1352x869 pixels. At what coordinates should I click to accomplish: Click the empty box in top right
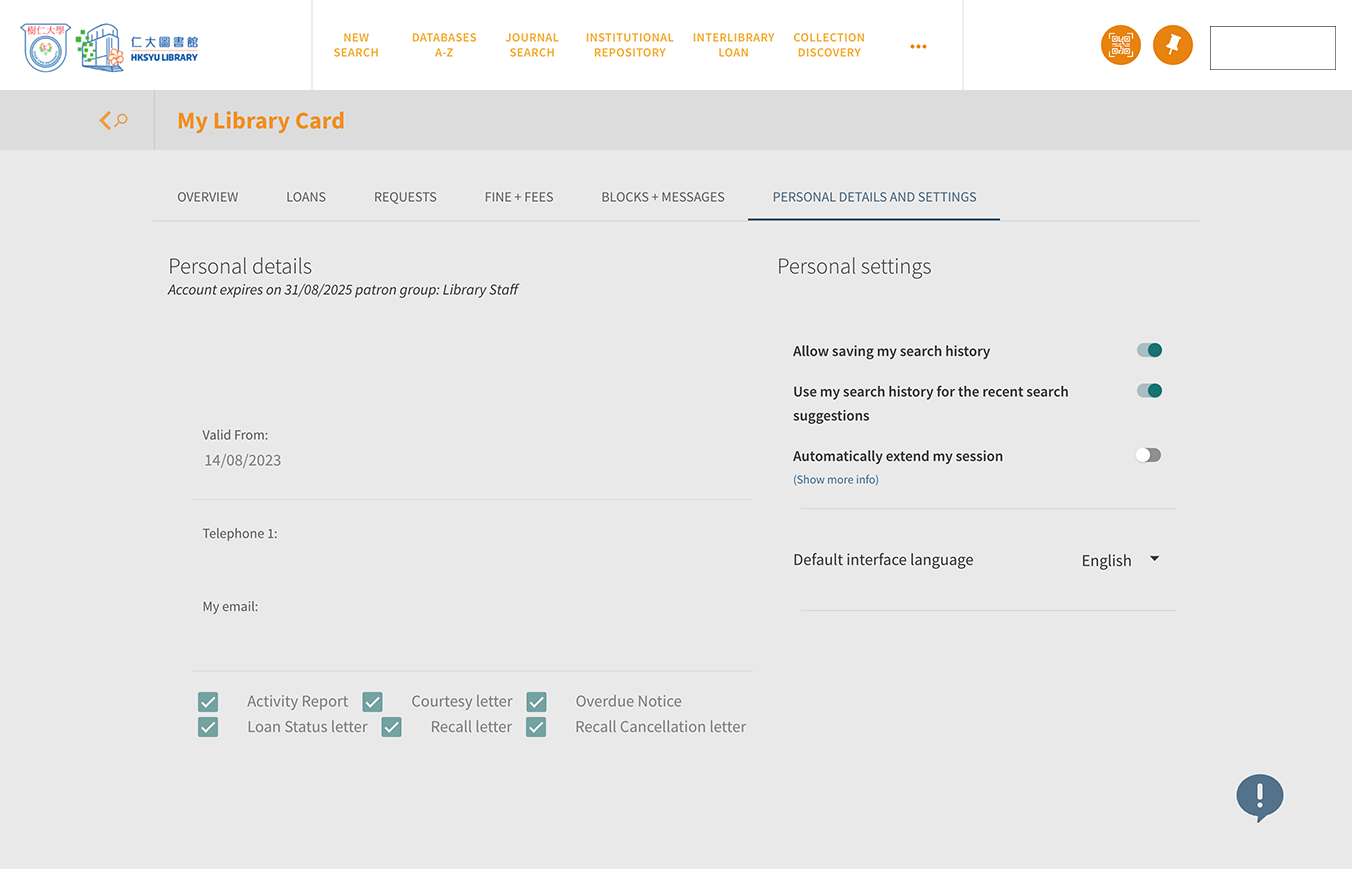pyautogui.click(x=1272, y=48)
